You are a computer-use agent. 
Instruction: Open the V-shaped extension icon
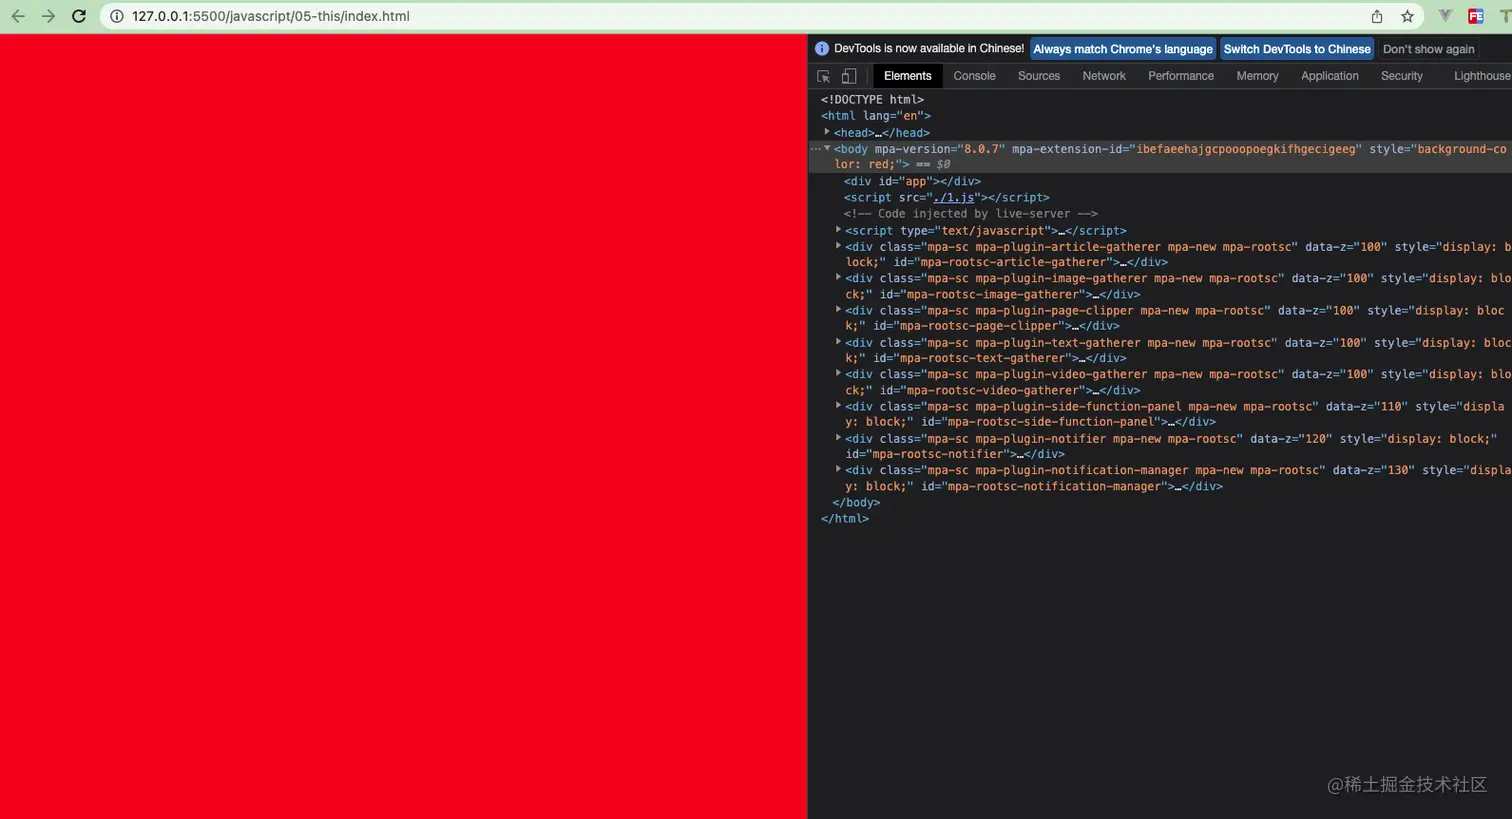tap(1445, 16)
